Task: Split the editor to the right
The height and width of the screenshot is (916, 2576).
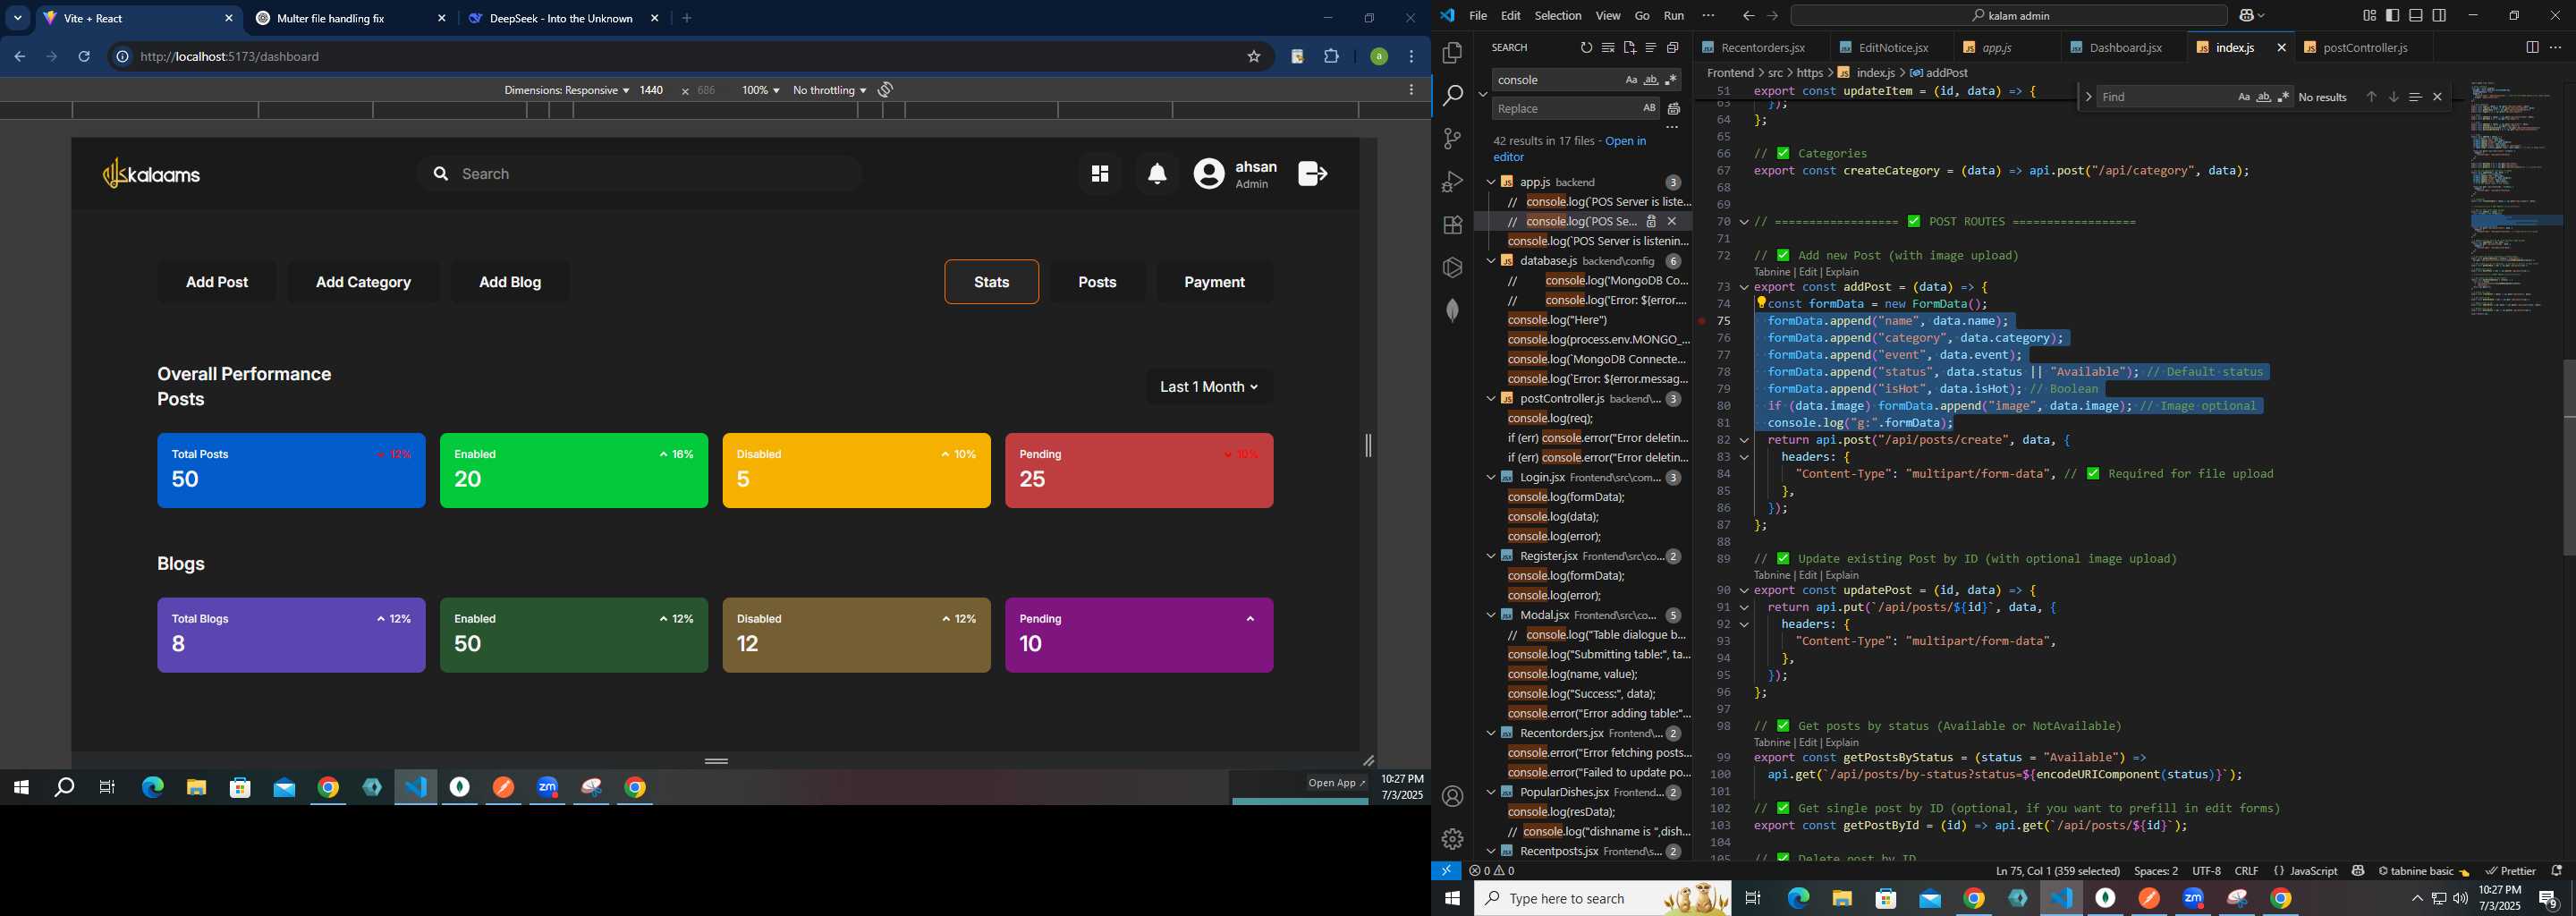Action: pyautogui.click(x=2532, y=47)
